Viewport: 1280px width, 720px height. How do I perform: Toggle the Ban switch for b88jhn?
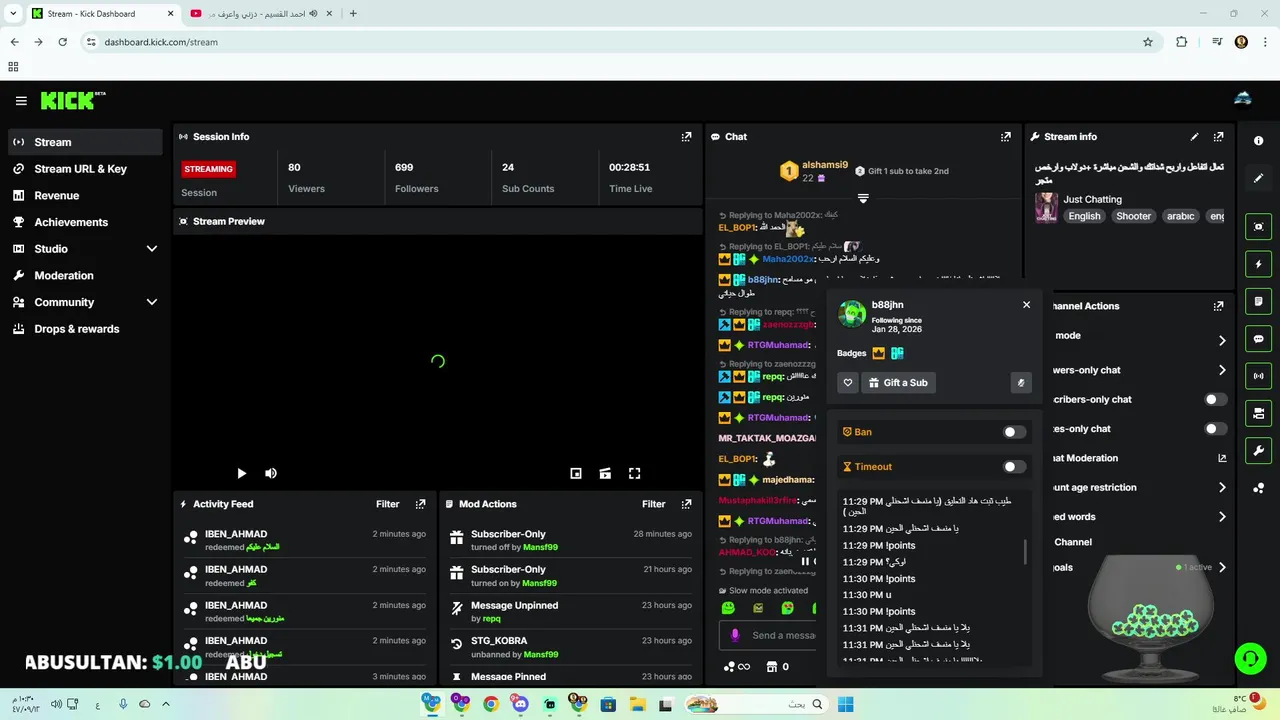[x=1014, y=432]
